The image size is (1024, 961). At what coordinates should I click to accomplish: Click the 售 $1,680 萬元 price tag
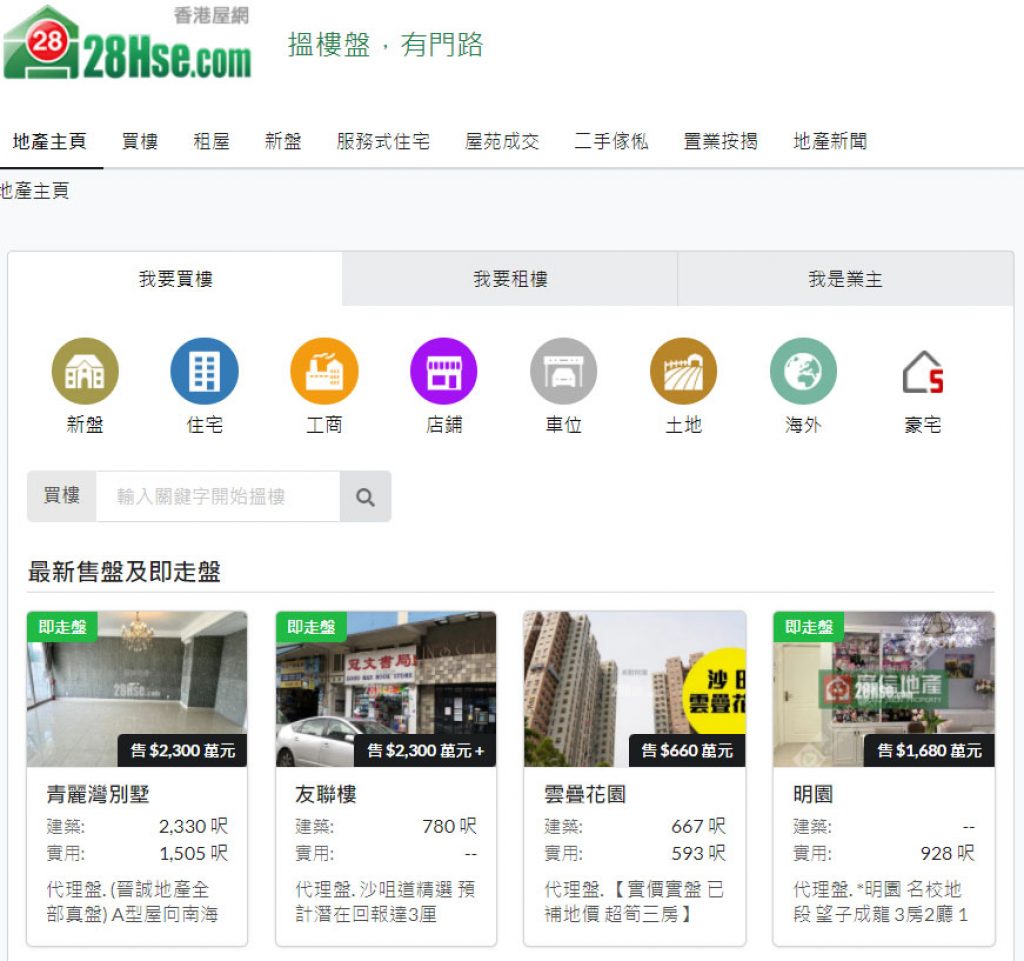pos(929,751)
